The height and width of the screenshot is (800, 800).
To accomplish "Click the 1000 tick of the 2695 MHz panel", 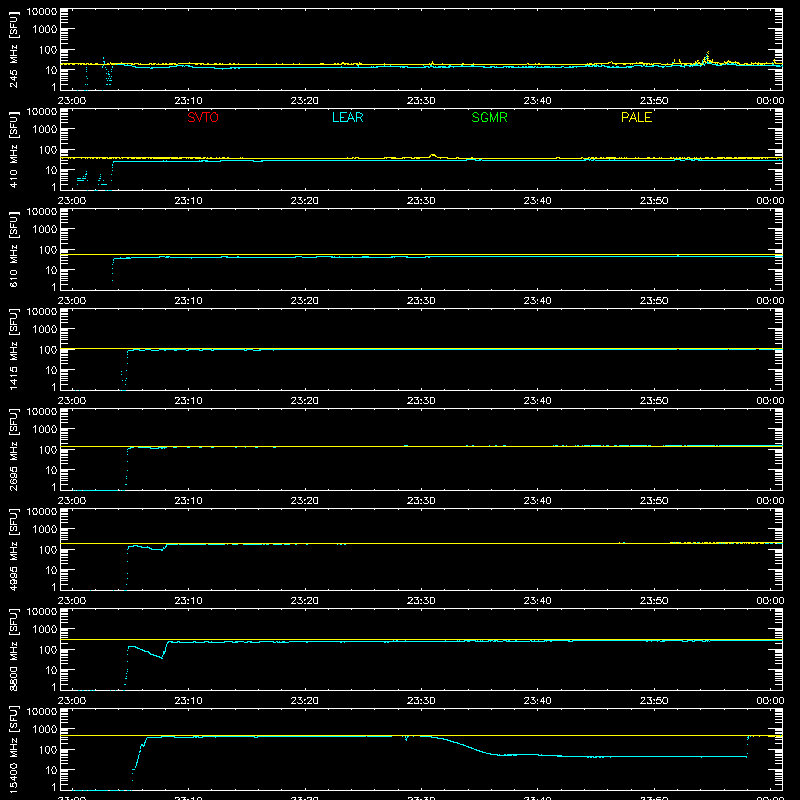I will 45,430.
